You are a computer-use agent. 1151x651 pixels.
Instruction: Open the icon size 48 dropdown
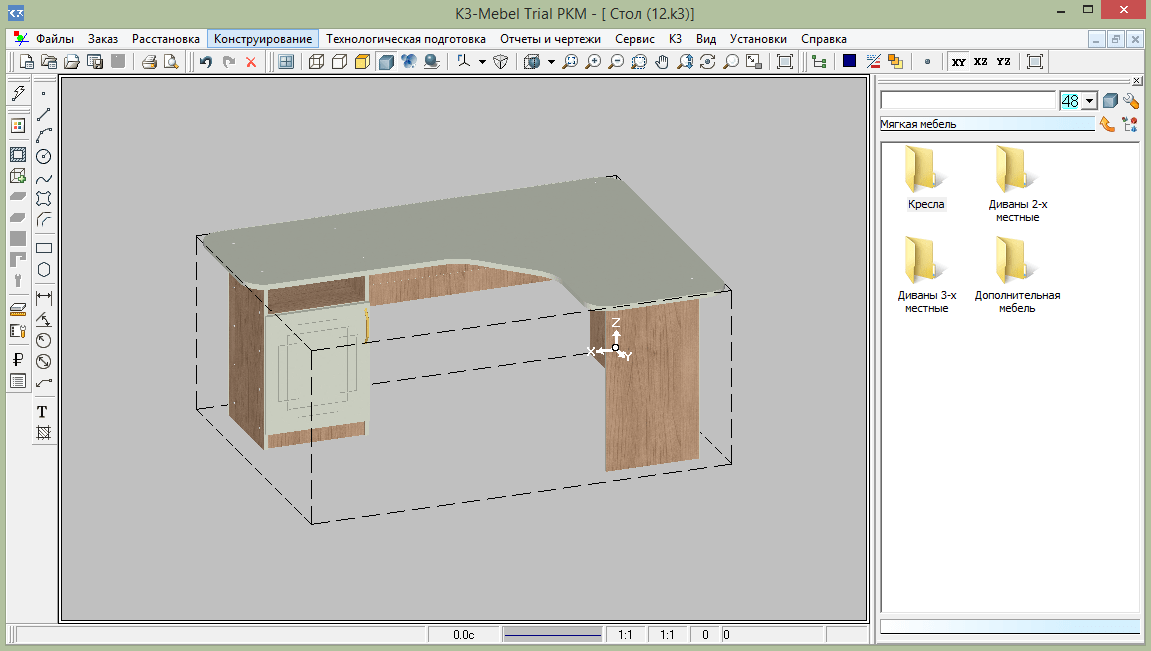click(x=1089, y=101)
